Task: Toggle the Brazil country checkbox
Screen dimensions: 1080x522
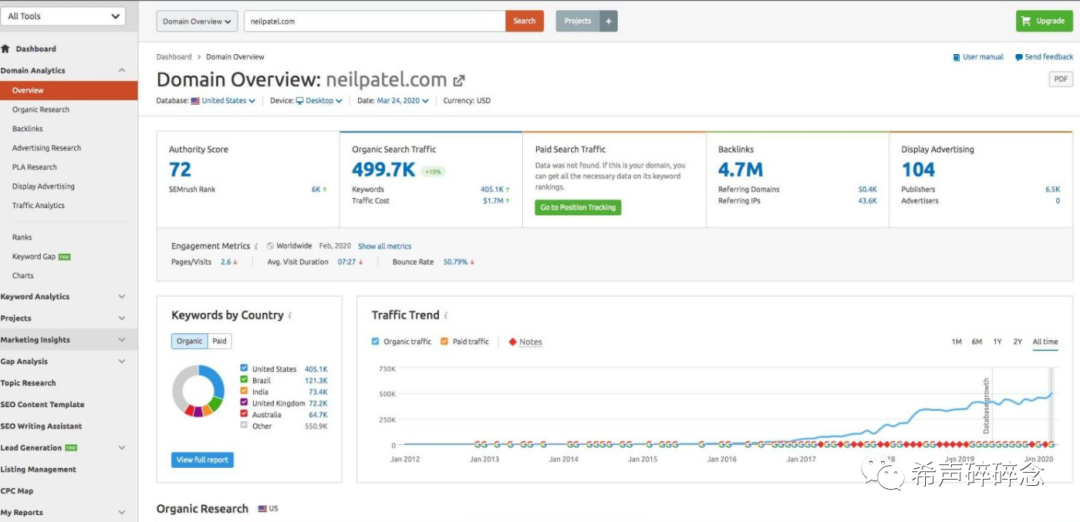Action: pos(244,379)
